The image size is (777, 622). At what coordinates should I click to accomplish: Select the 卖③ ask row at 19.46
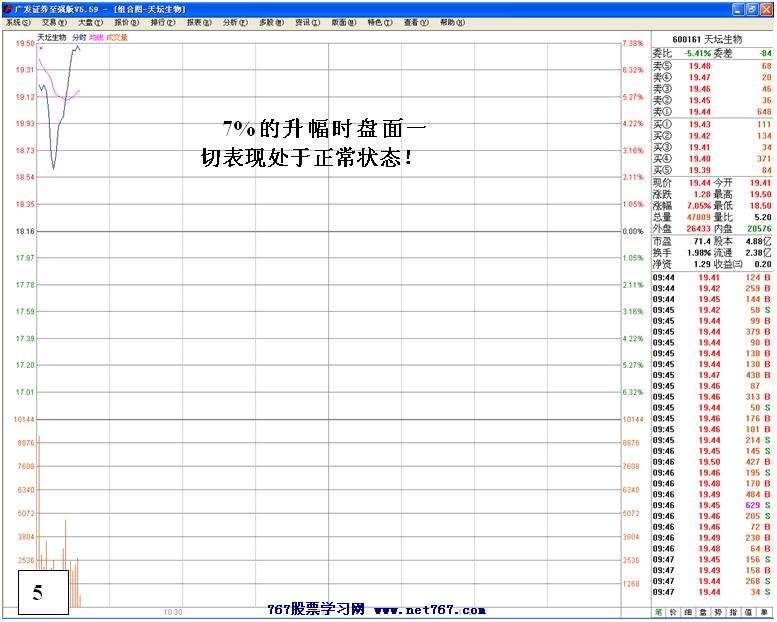pyautogui.click(x=712, y=89)
